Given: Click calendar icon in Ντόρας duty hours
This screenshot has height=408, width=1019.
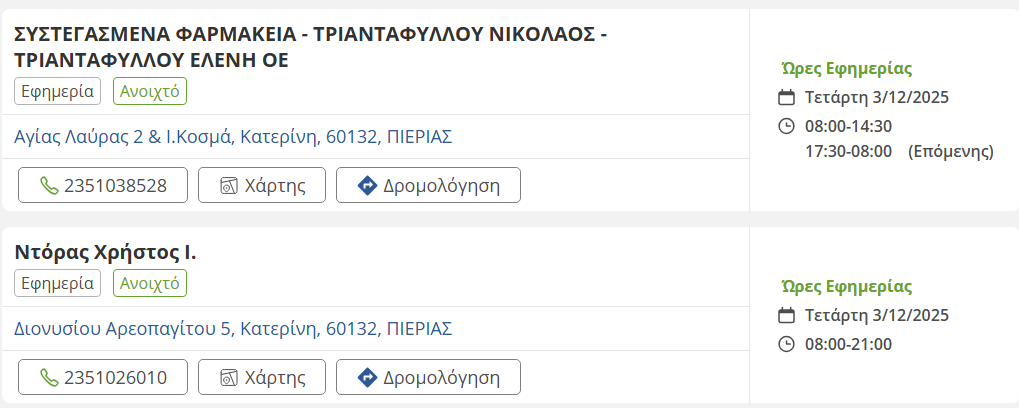Looking at the screenshot, I should click(x=787, y=316).
